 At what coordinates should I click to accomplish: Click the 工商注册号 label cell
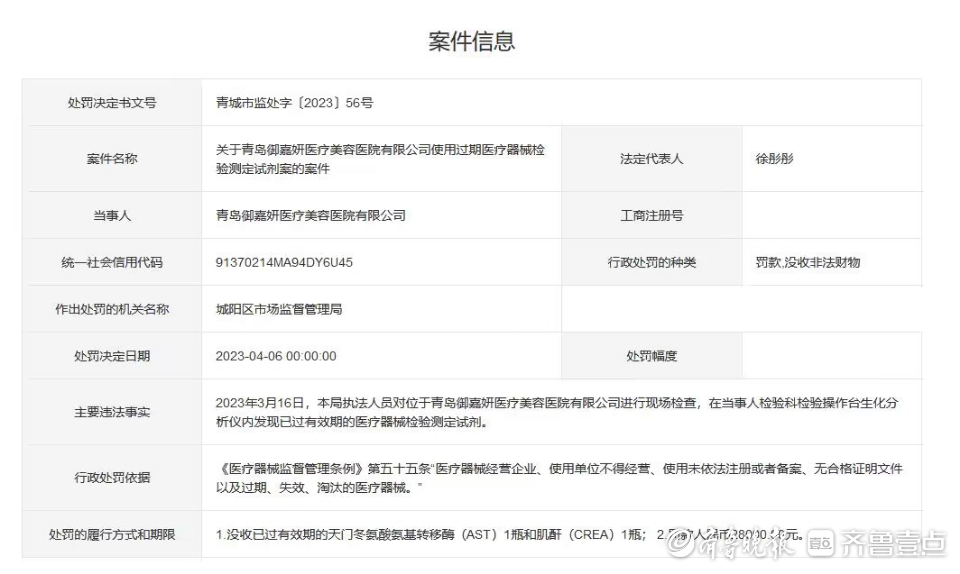pos(651,215)
